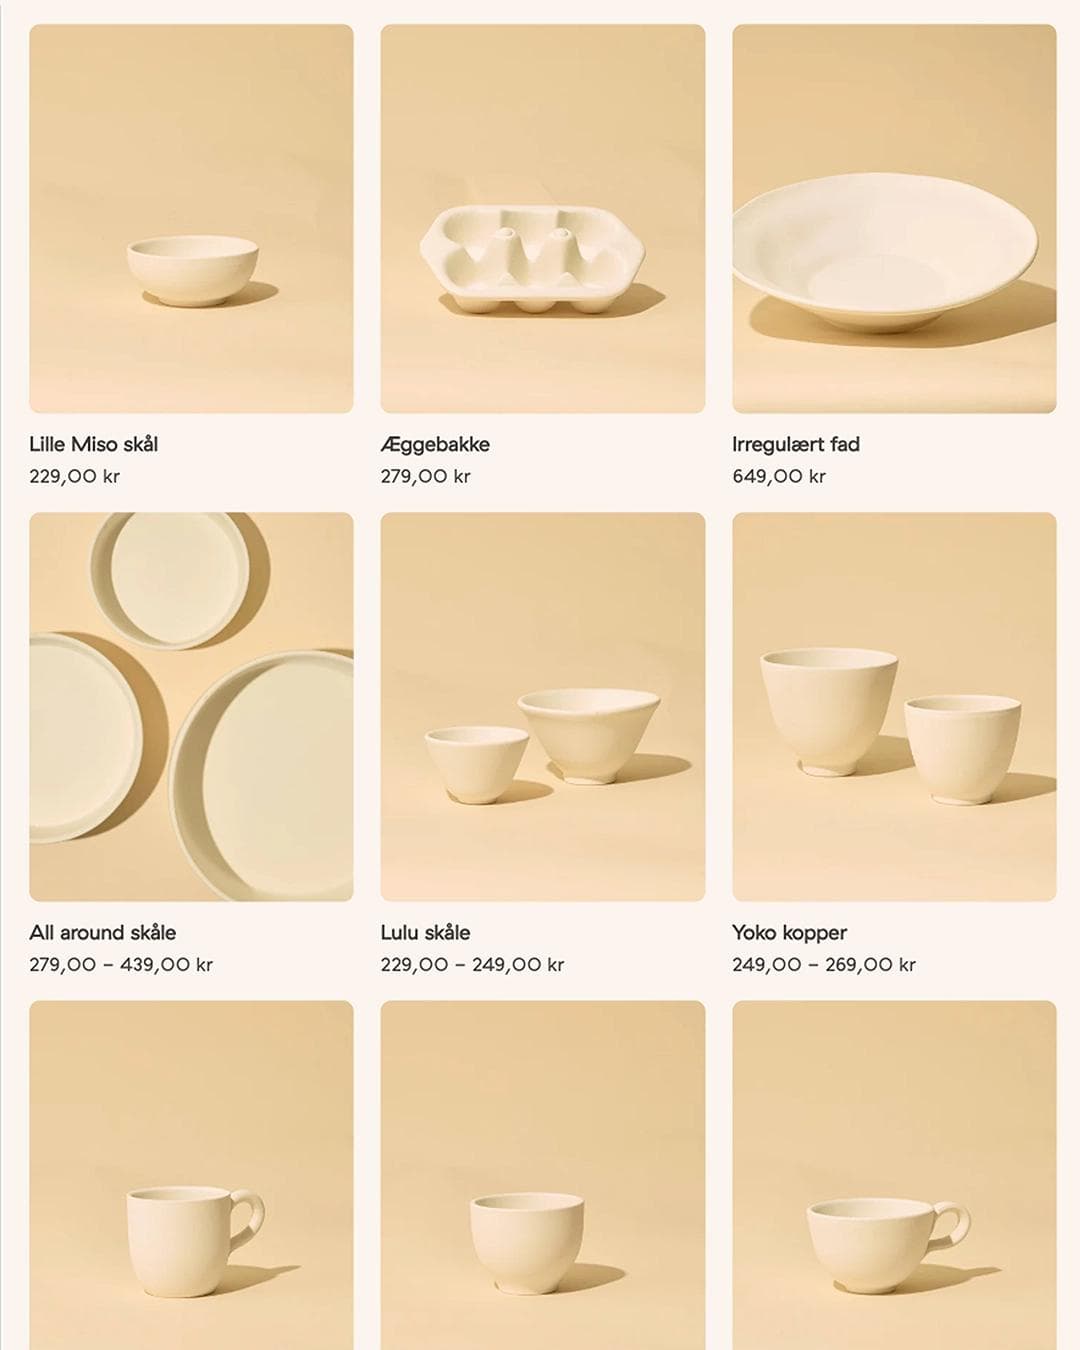Click the Æggebakke title link
The height and width of the screenshot is (1350, 1080).
click(x=435, y=444)
